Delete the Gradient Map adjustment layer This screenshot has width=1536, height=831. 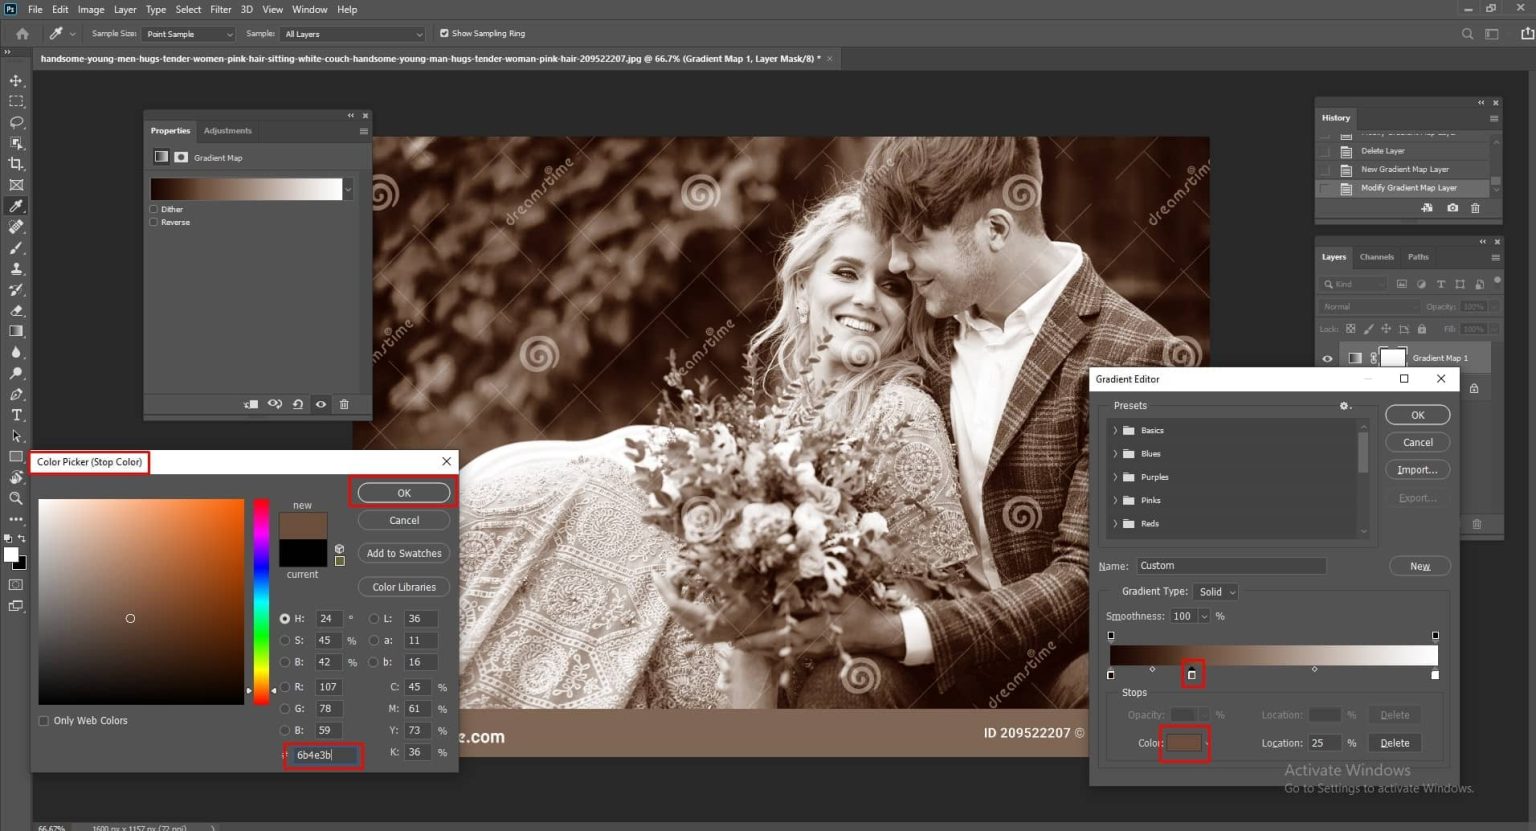coord(344,404)
